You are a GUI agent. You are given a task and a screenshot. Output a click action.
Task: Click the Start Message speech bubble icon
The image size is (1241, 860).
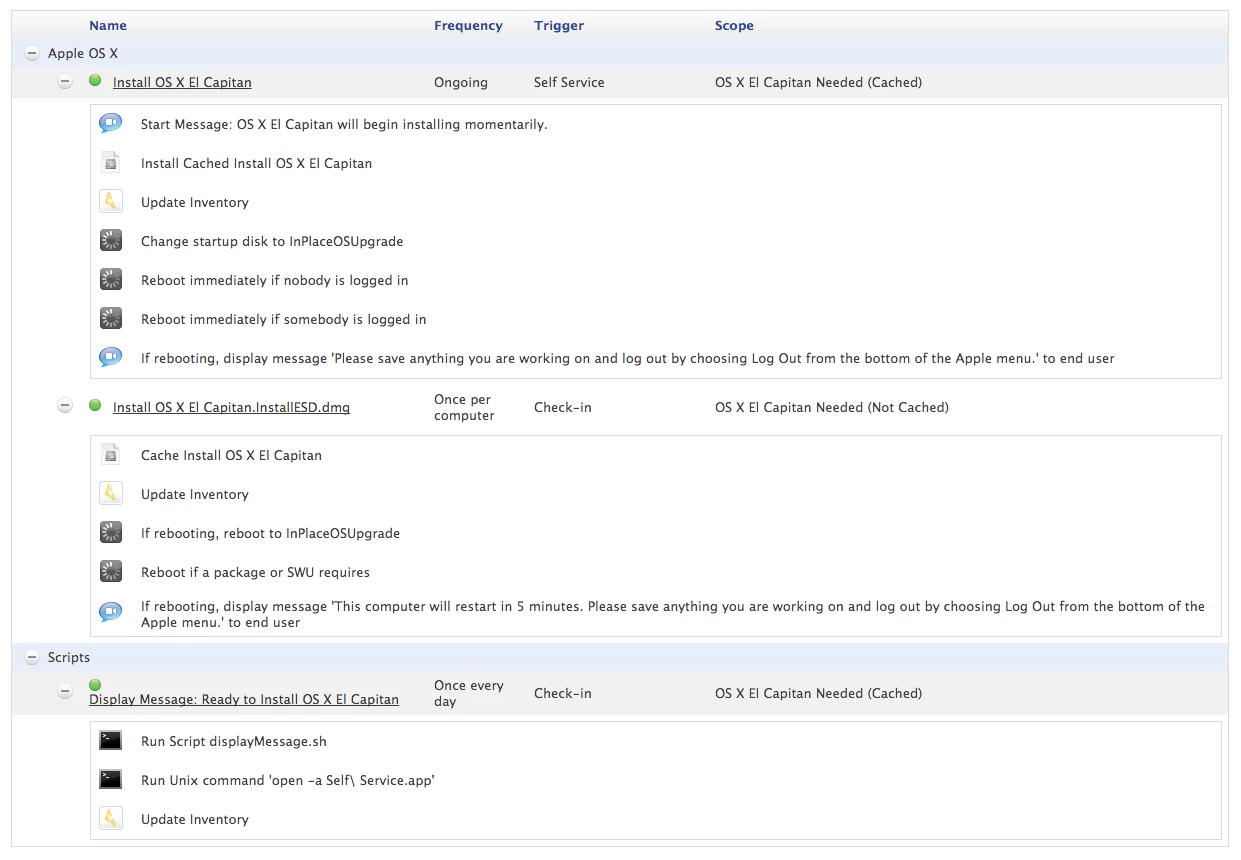(x=110, y=124)
